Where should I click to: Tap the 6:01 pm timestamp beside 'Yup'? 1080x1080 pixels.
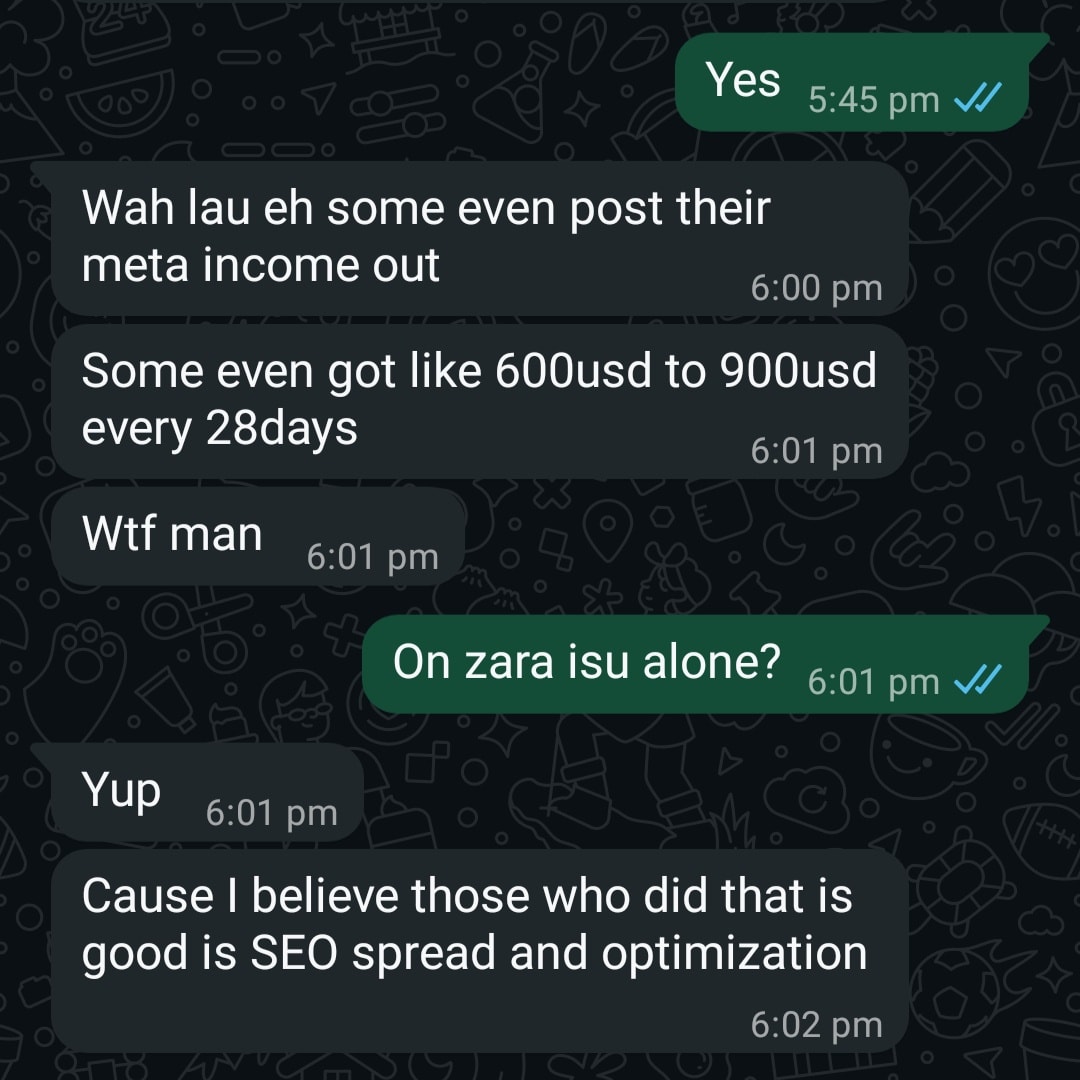tap(271, 813)
